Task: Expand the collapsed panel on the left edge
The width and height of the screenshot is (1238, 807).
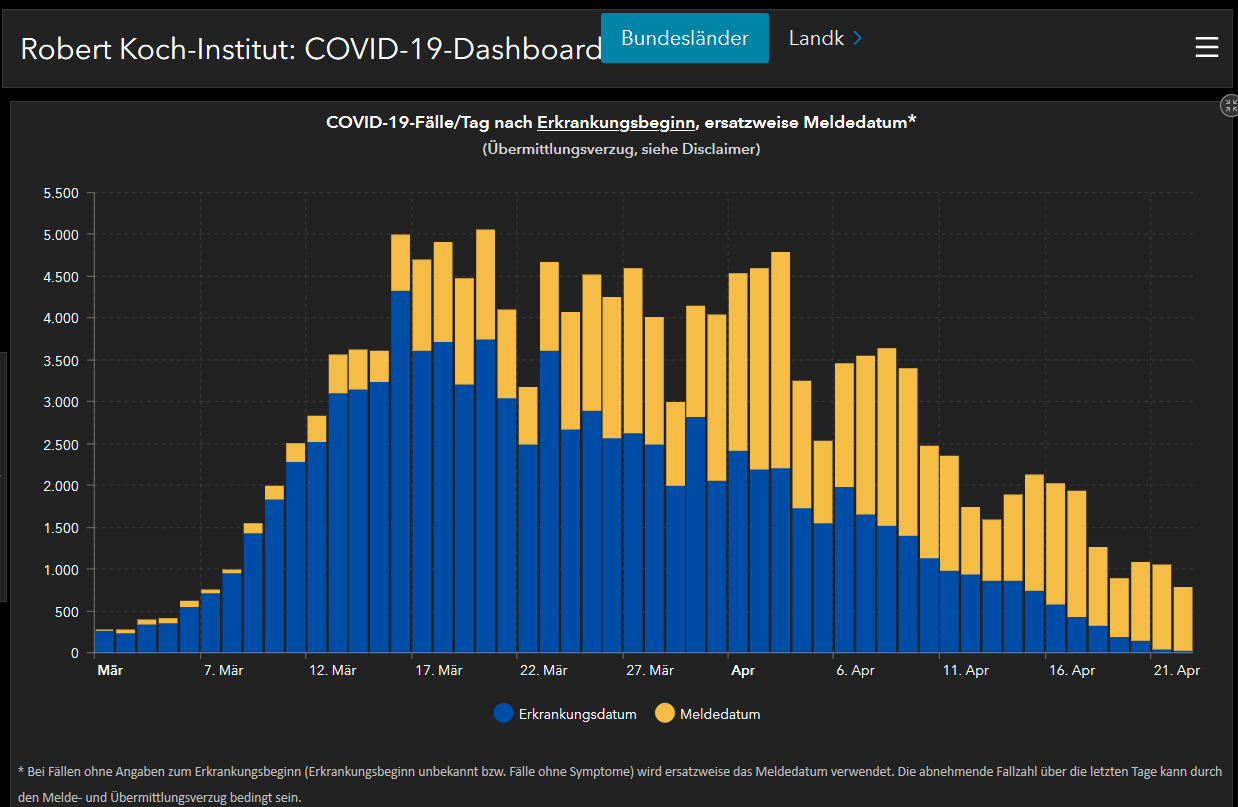Action: 3,476
